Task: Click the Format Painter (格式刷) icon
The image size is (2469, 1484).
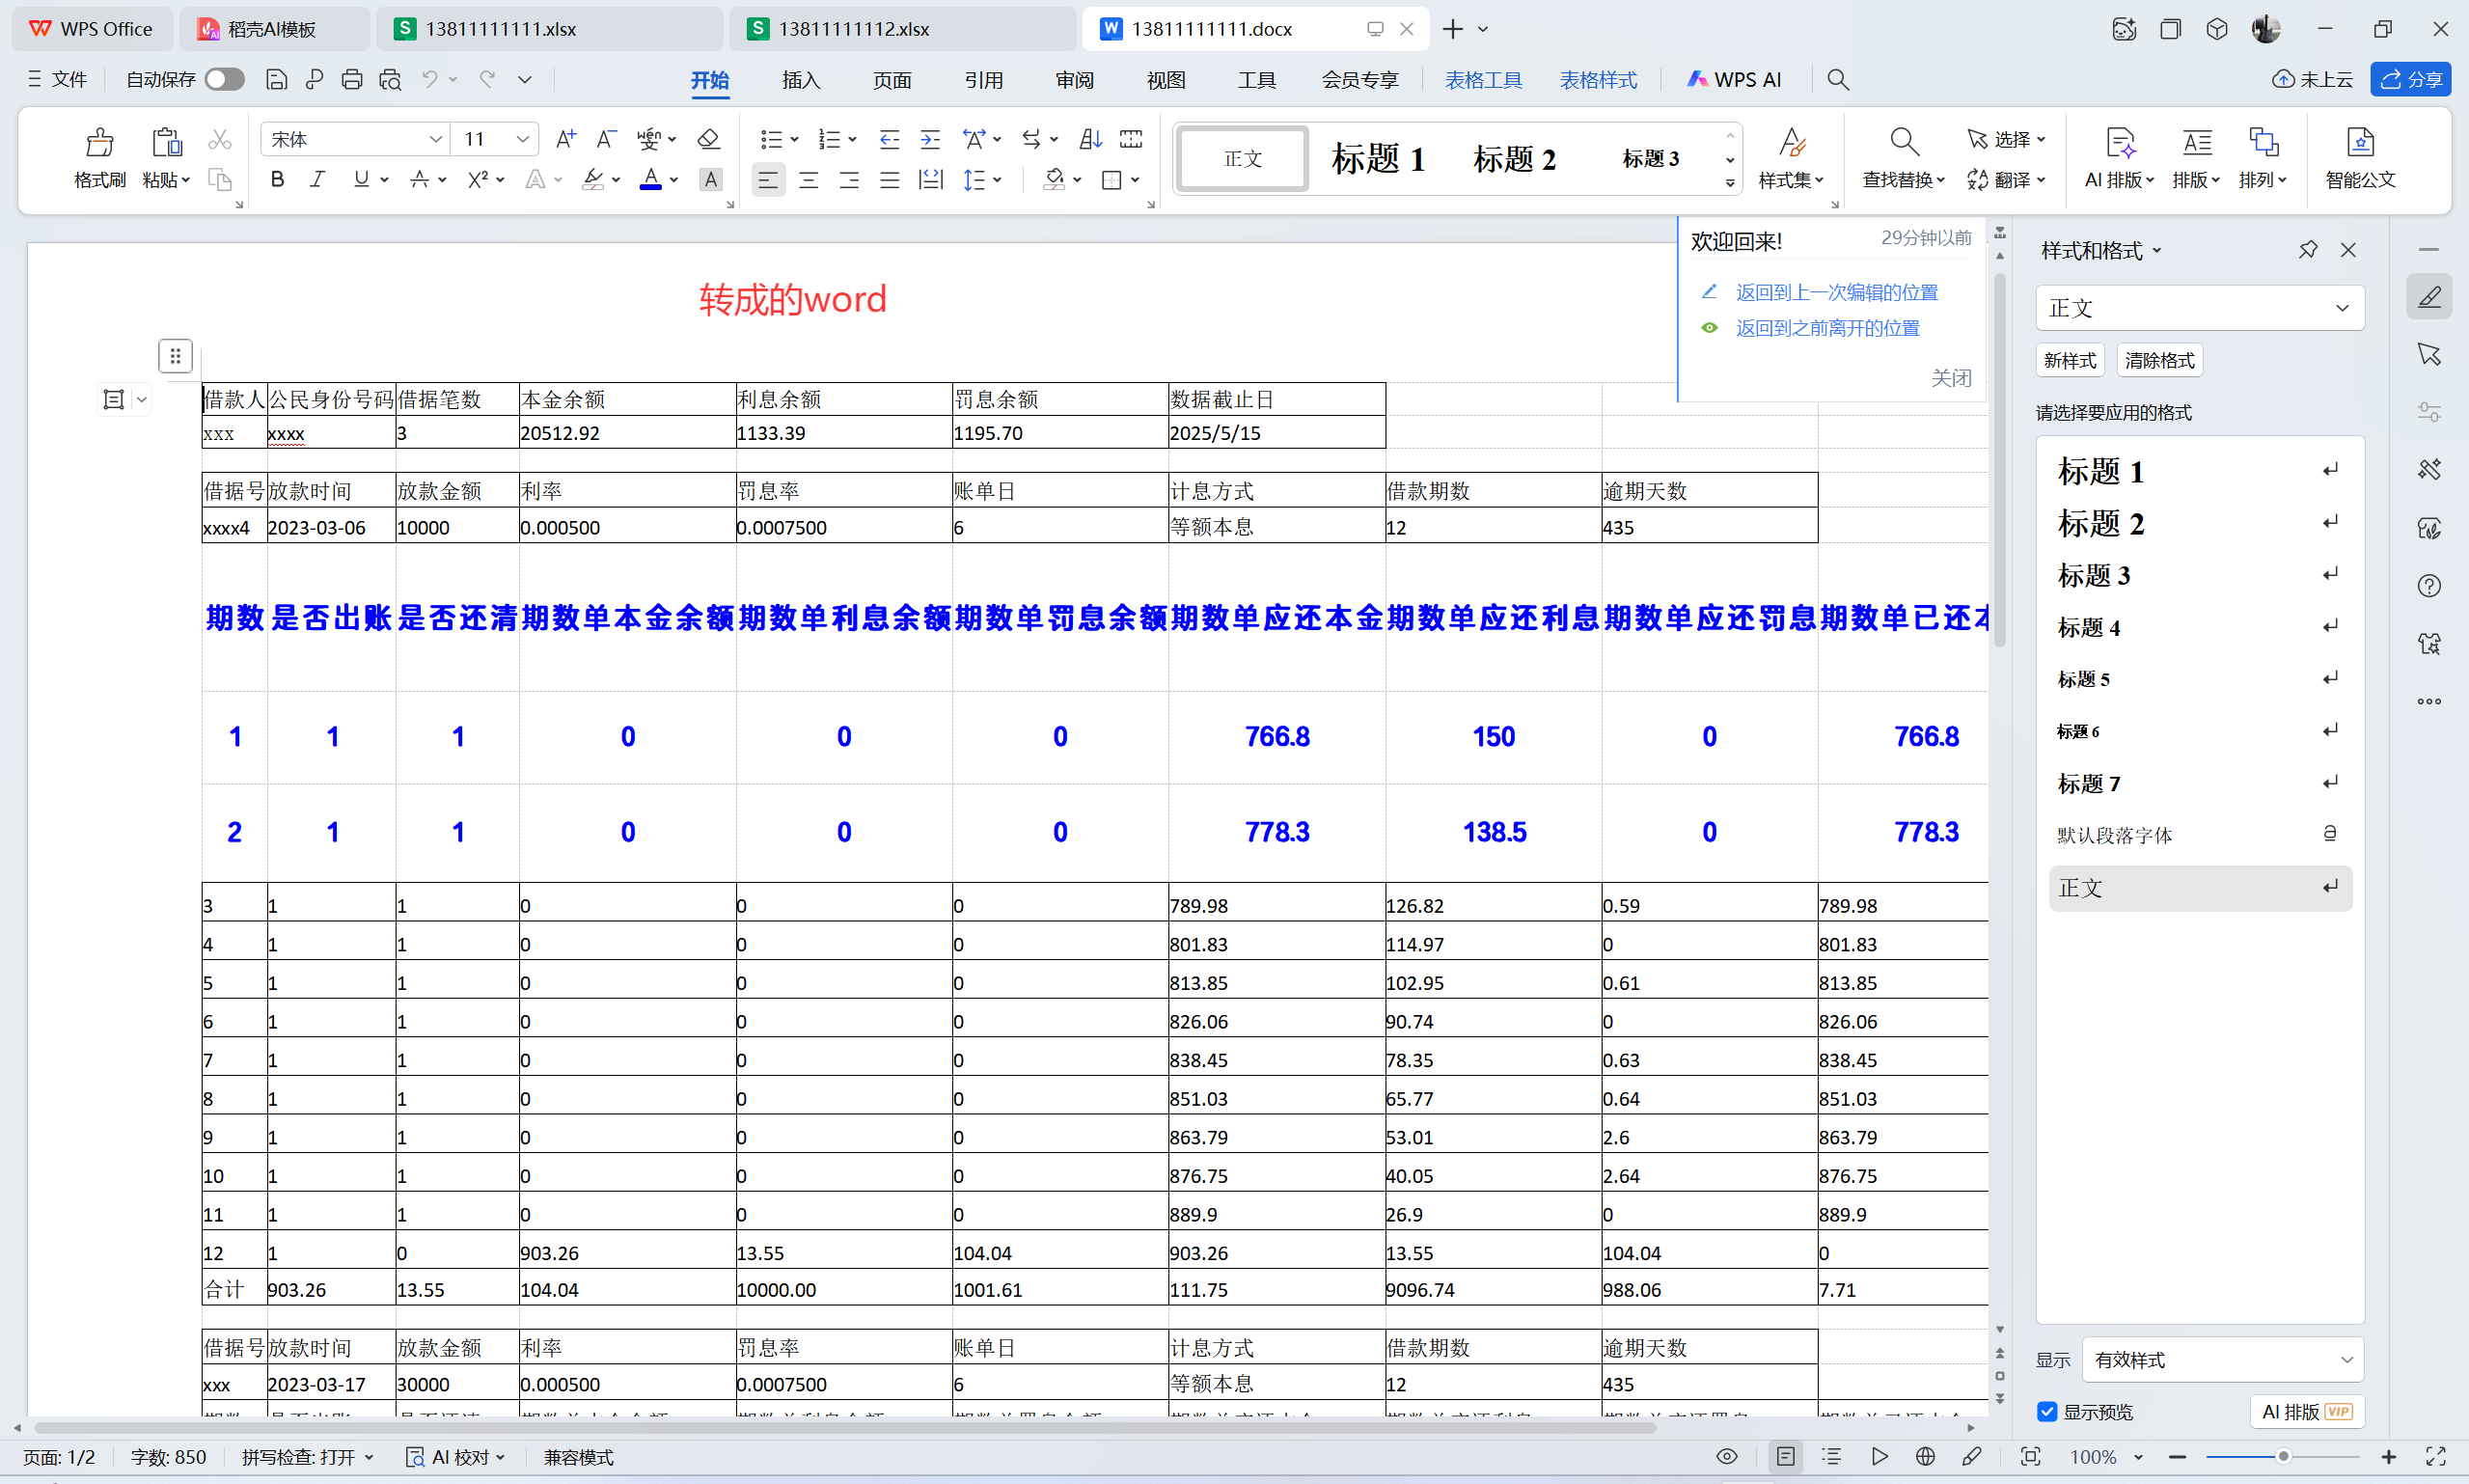Action: point(99,144)
